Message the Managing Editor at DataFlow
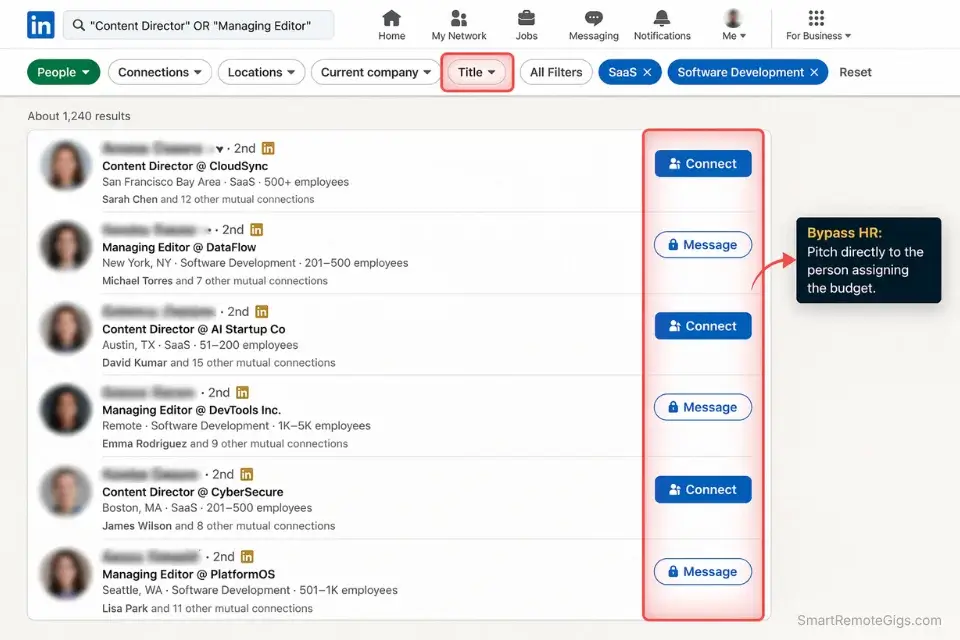The image size is (960, 640). point(703,244)
